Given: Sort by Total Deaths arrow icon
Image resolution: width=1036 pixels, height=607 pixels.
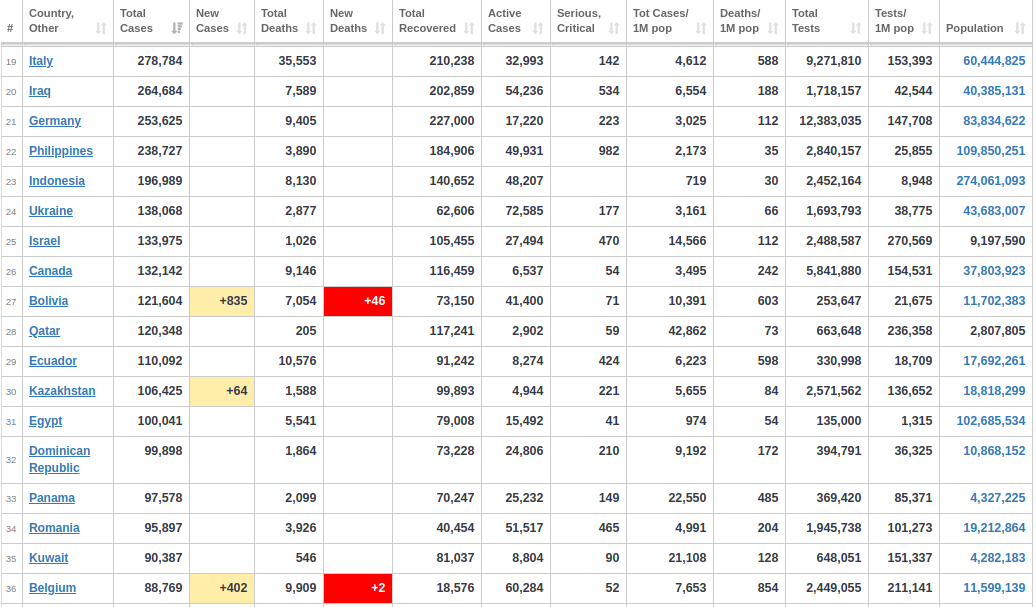Looking at the screenshot, I should pos(311,28).
